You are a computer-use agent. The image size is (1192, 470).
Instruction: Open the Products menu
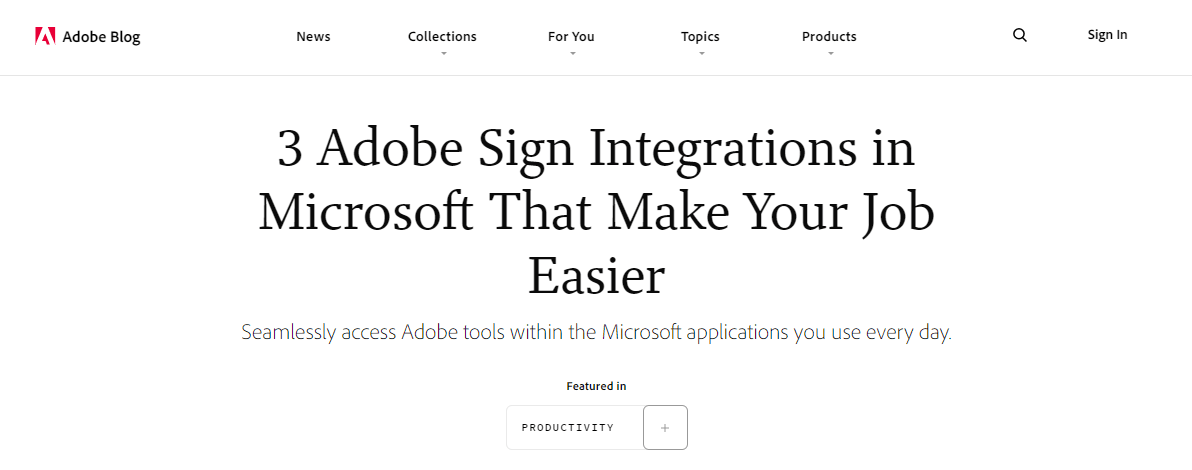click(x=829, y=37)
